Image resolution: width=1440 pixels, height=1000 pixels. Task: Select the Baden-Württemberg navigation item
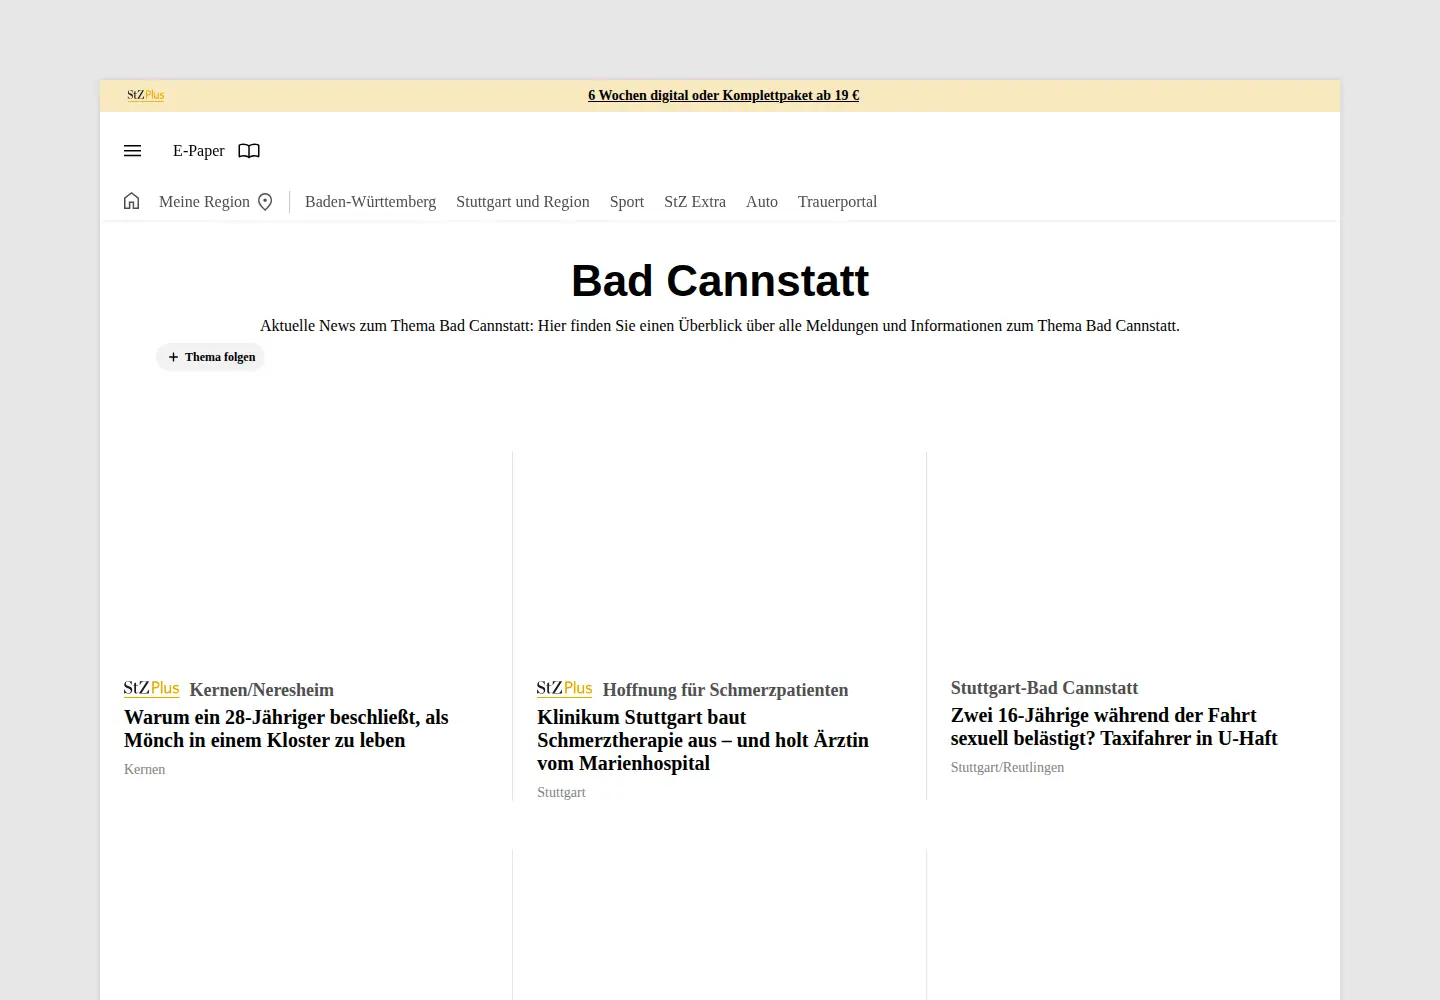click(370, 202)
